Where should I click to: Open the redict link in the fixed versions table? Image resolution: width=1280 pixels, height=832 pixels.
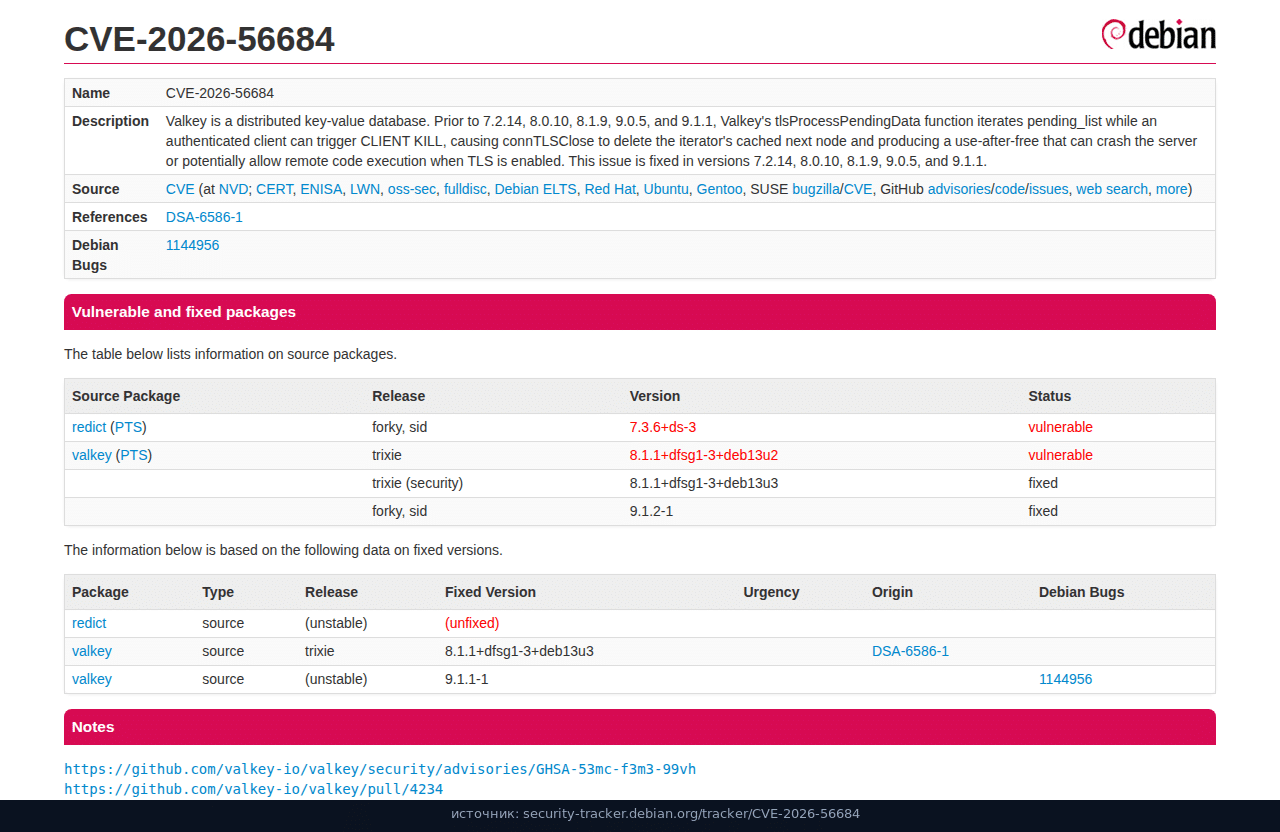click(x=89, y=623)
